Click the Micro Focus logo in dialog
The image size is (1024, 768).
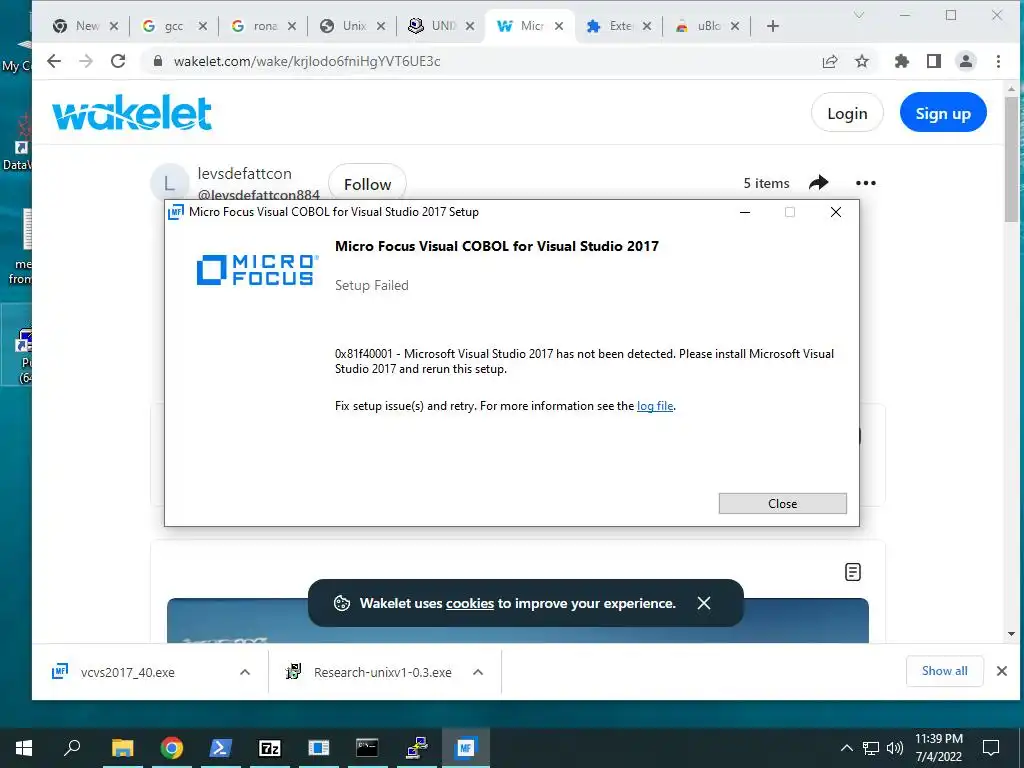[x=257, y=270]
